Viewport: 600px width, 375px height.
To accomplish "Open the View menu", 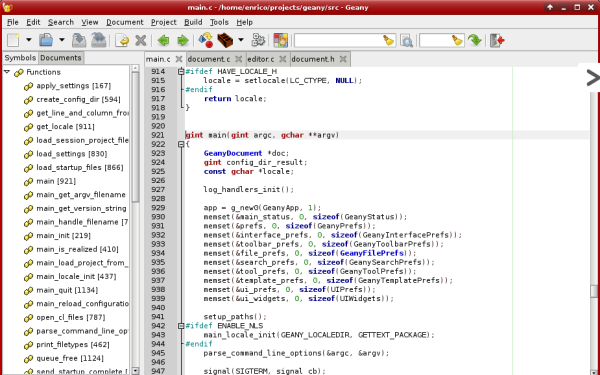I will pos(90,22).
